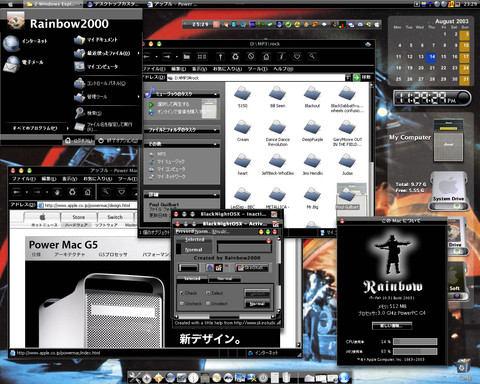Click the Unselect radio button in BlackNightOSX
Viewport: 480px width, 384px height.
click(217, 304)
